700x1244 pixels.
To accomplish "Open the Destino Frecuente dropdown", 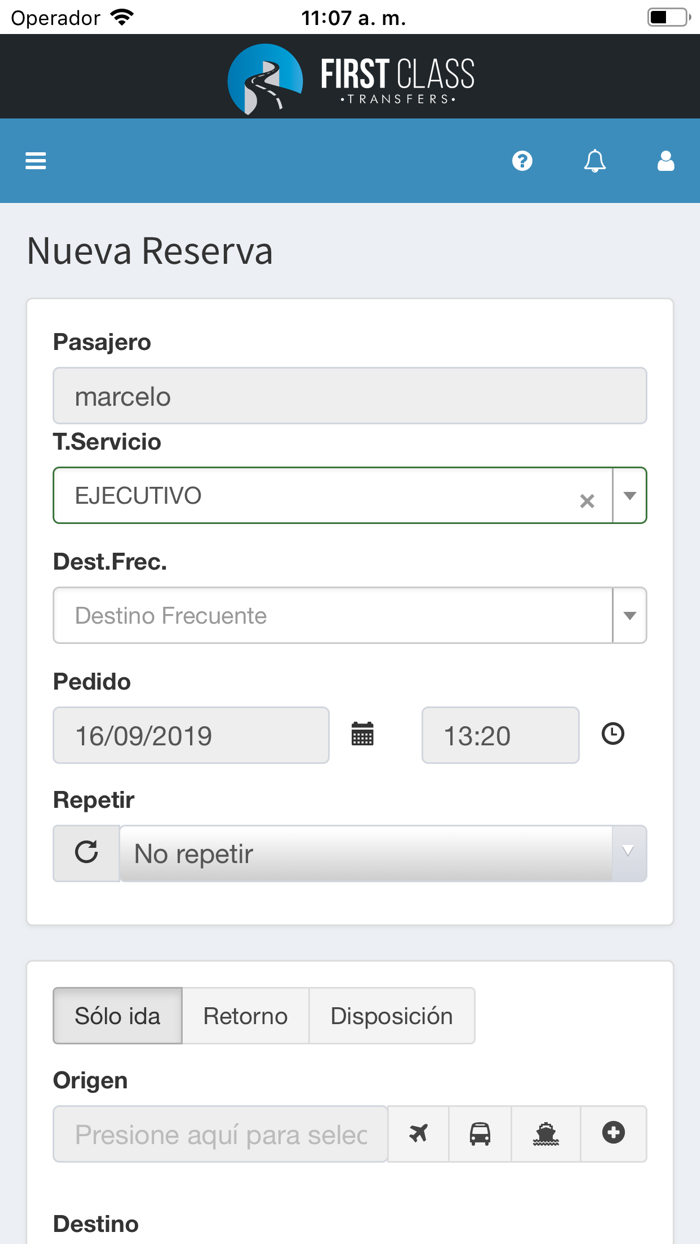I will (629, 615).
